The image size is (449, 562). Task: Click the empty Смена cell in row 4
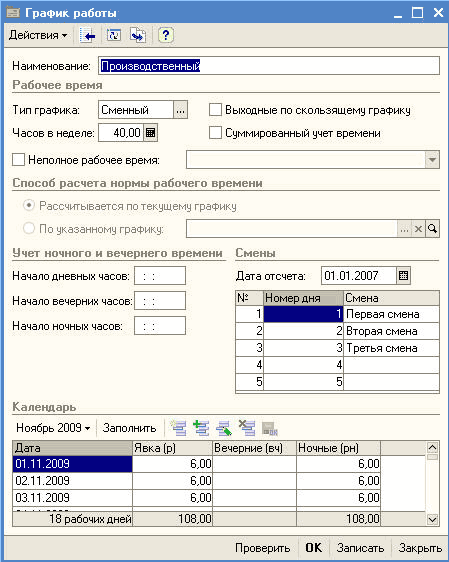[x=391, y=365]
